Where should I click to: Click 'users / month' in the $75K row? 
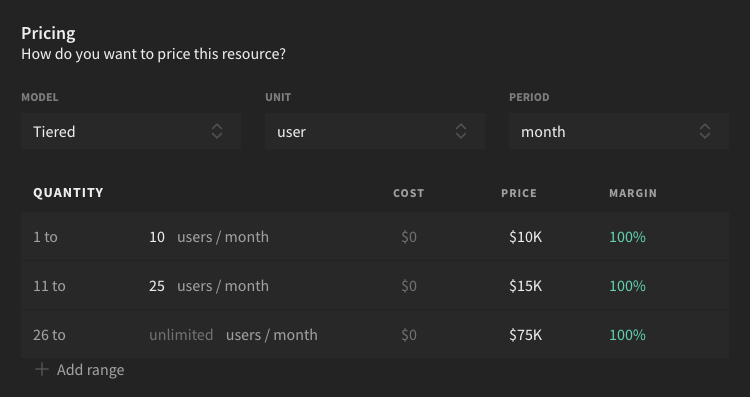(272, 334)
